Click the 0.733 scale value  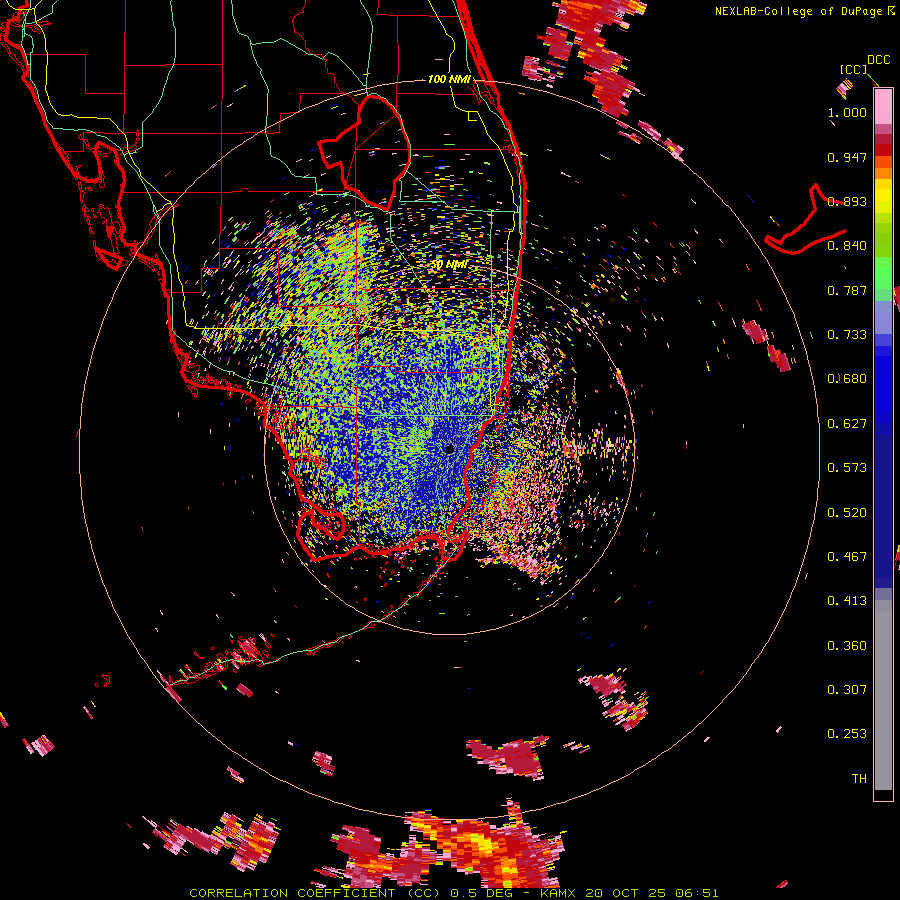click(x=847, y=335)
